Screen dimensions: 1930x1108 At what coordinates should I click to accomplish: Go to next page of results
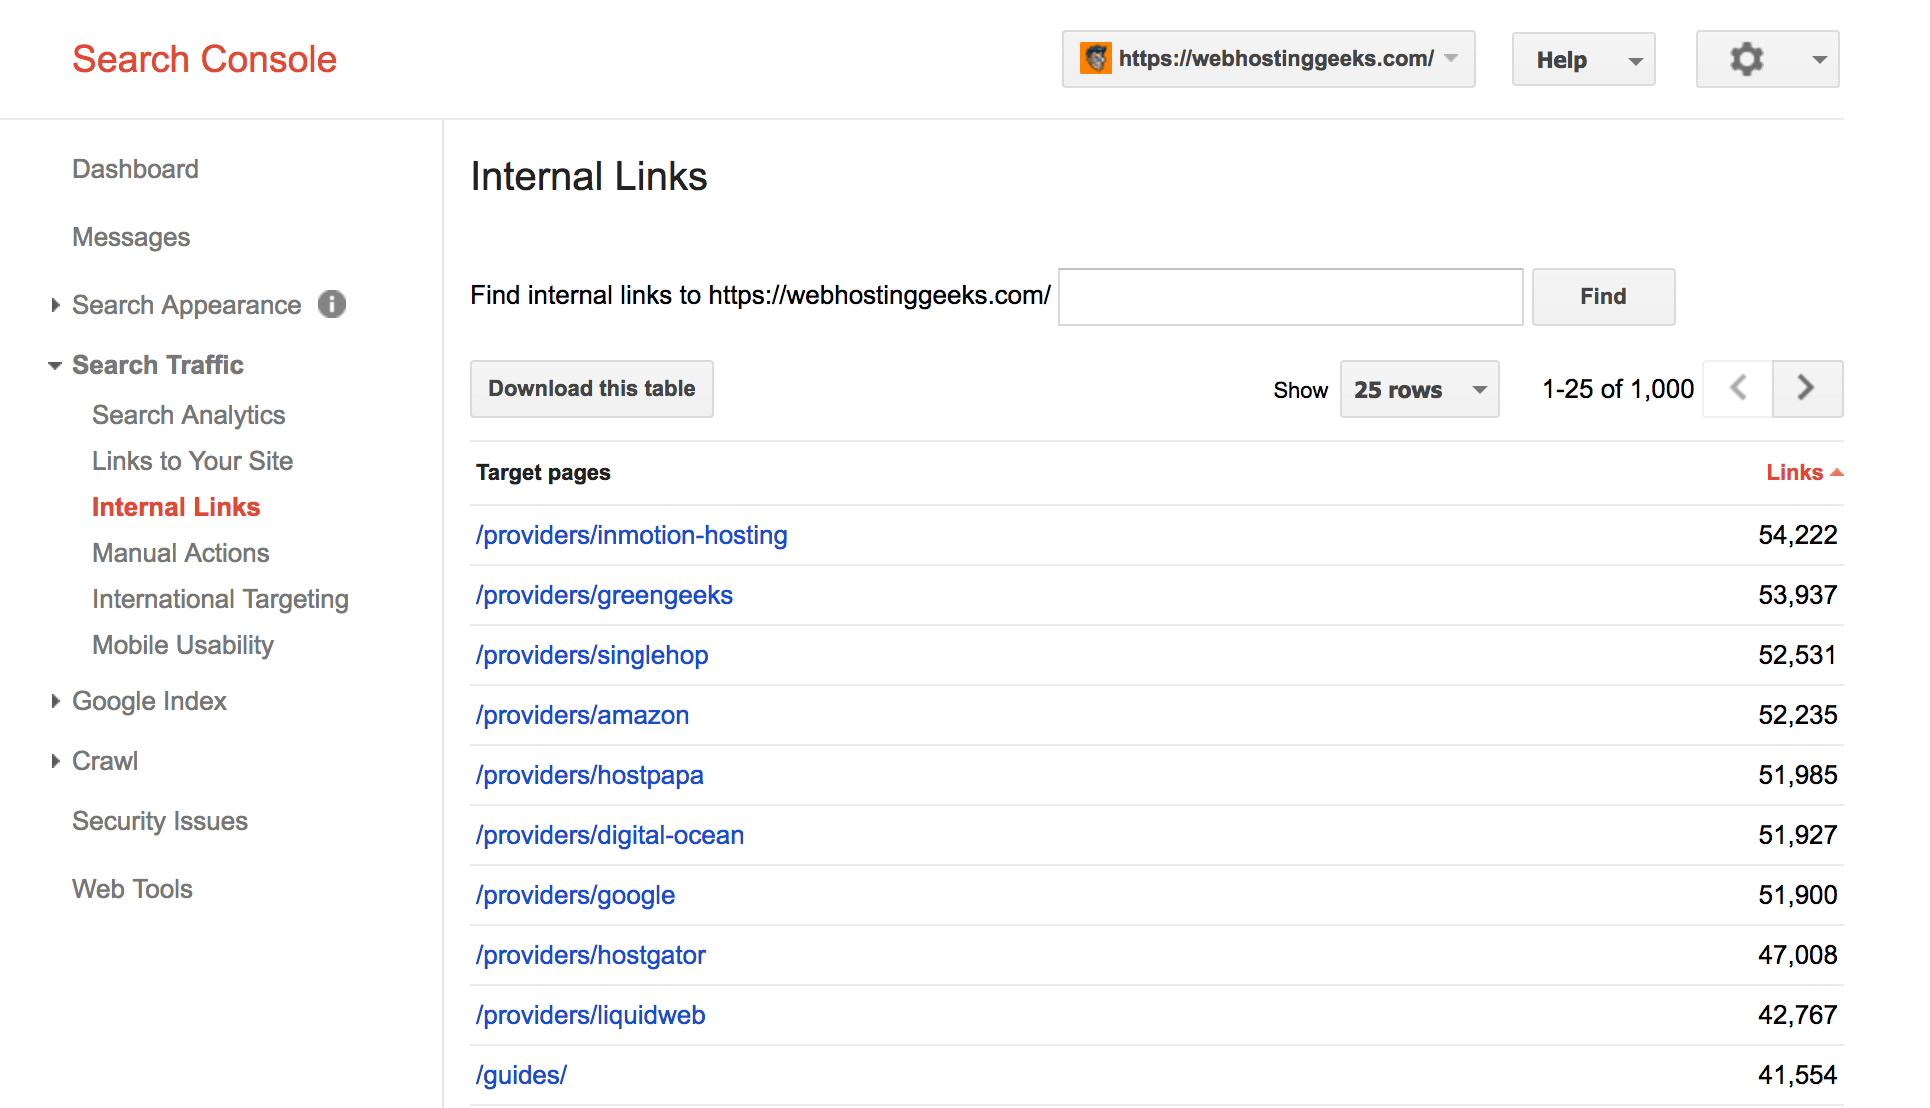click(1806, 388)
